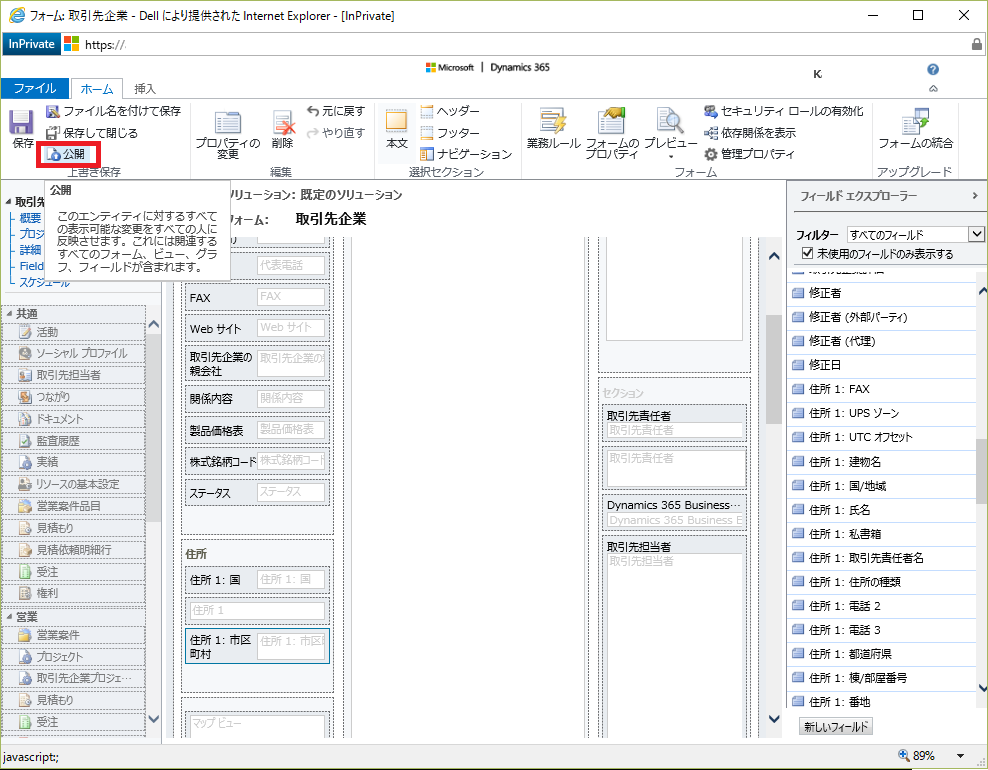Viewport: 988px width, 770px height.
Task: Click the 新しいフィールド (New Field) button
Action: tap(836, 727)
